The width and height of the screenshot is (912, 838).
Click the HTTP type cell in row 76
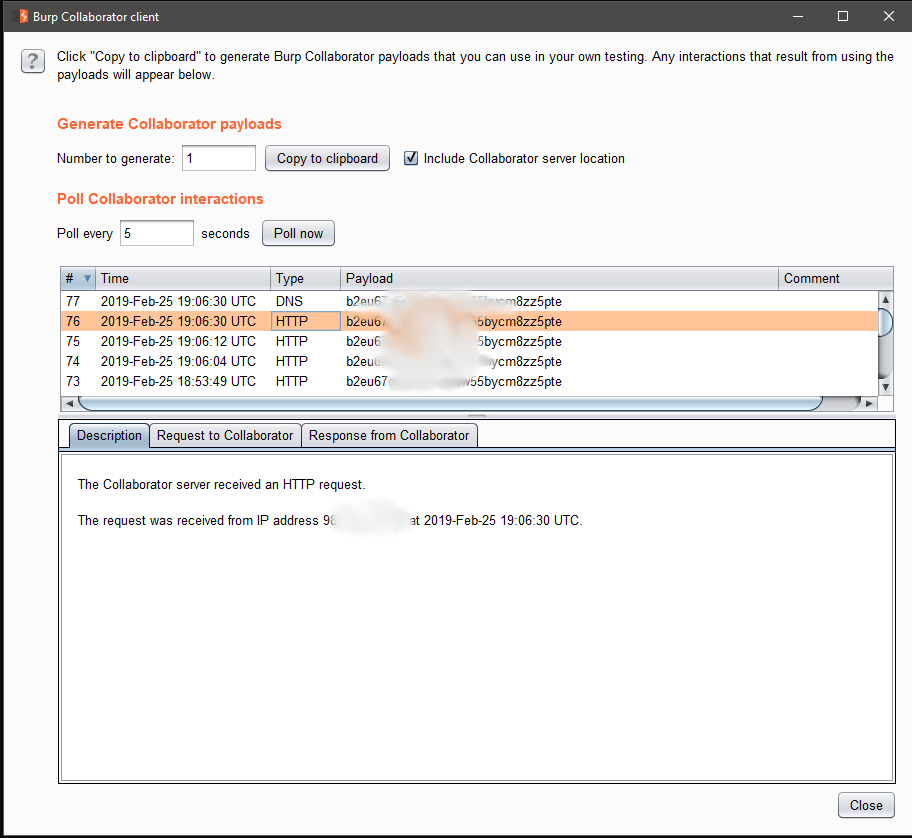[x=305, y=321]
